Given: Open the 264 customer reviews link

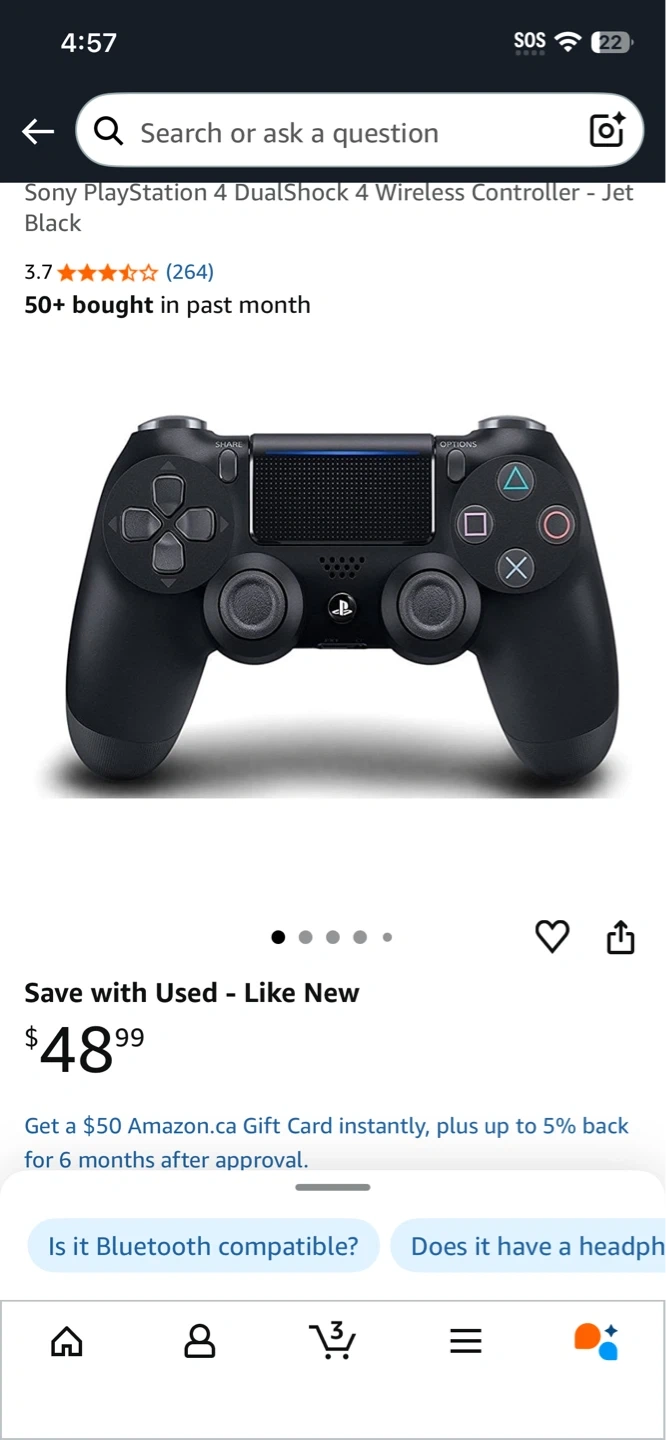Looking at the screenshot, I should pyautogui.click(x=189, y=271).
